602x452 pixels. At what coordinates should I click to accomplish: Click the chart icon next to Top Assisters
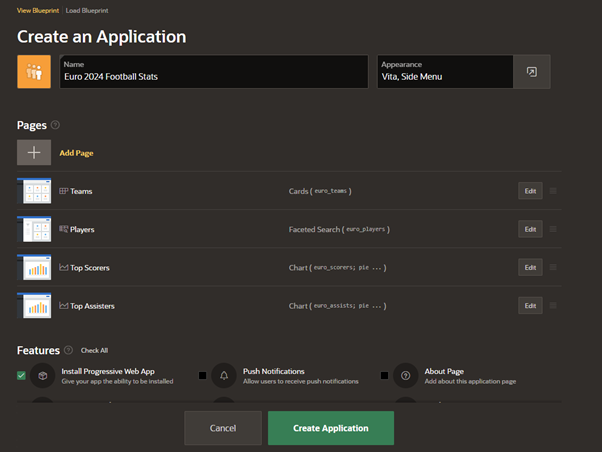point(63,306)
